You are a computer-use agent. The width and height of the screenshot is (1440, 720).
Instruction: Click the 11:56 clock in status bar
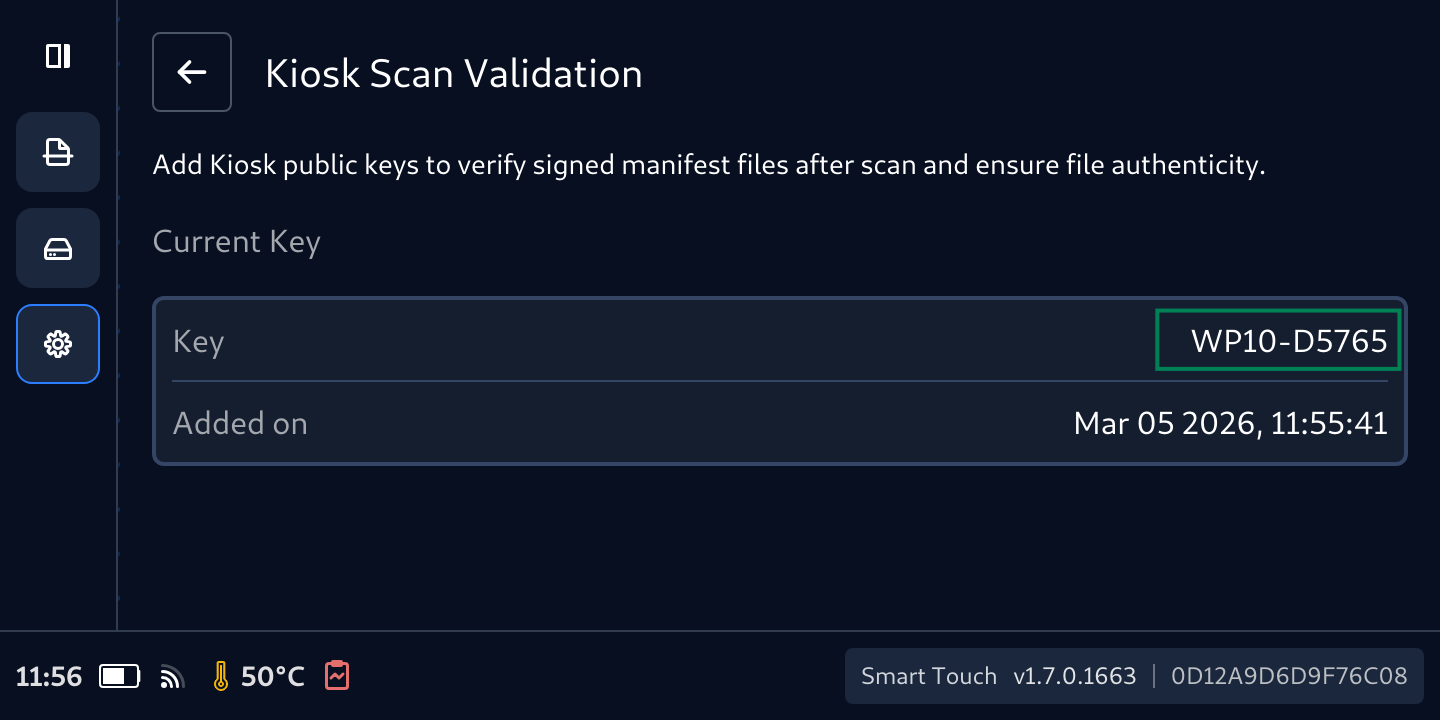click(49, 677)
